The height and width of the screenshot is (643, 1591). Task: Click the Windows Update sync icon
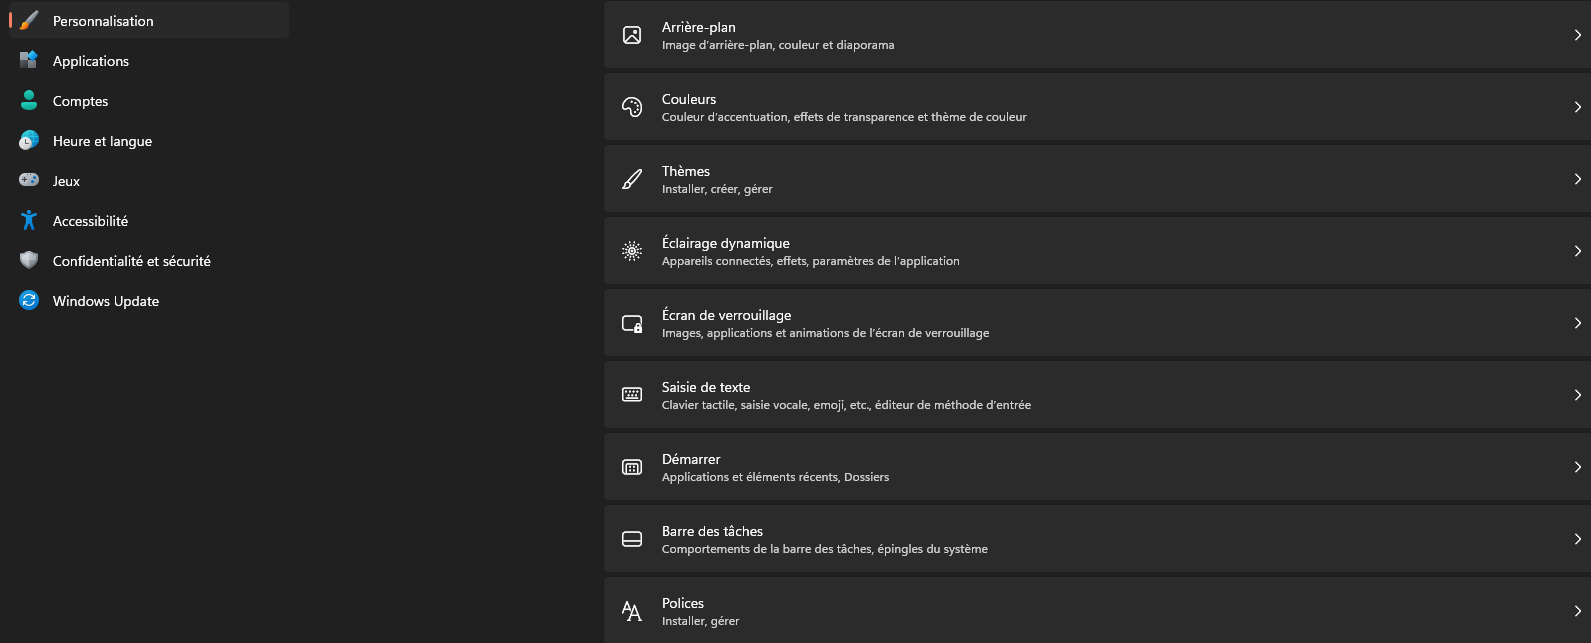(x=29, y=301)
